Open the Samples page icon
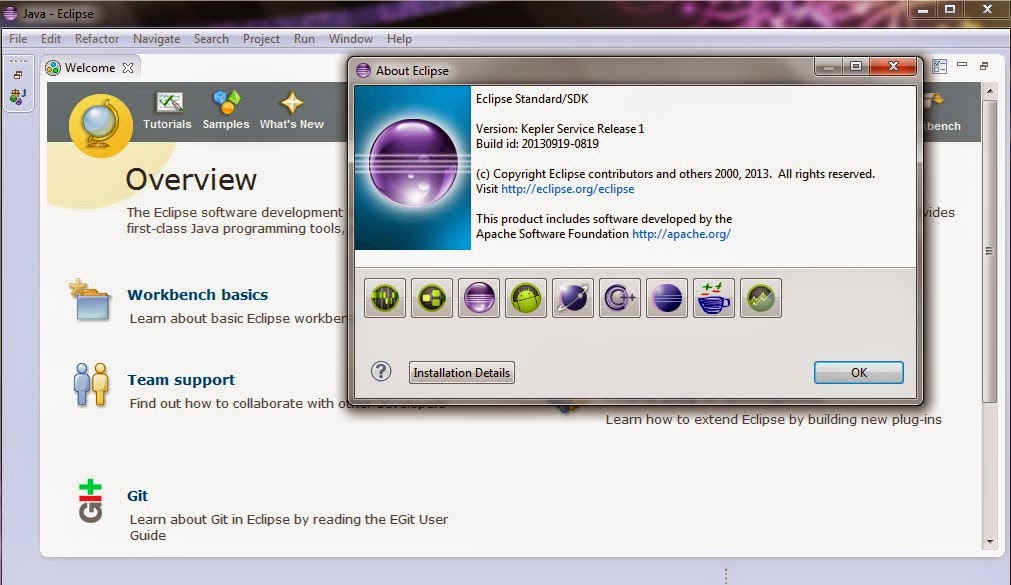The height and width of the screenshot is (585, 1011). pos(226,102)
